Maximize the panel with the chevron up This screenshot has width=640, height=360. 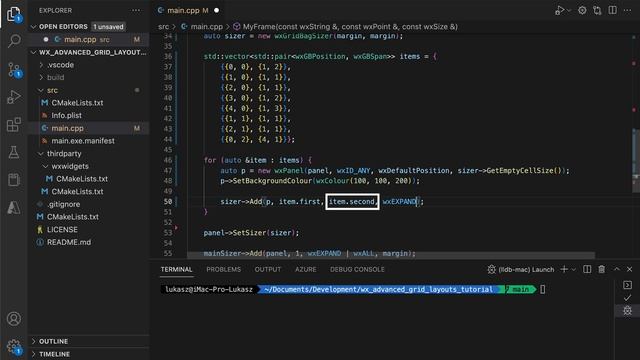pos(617,269)
